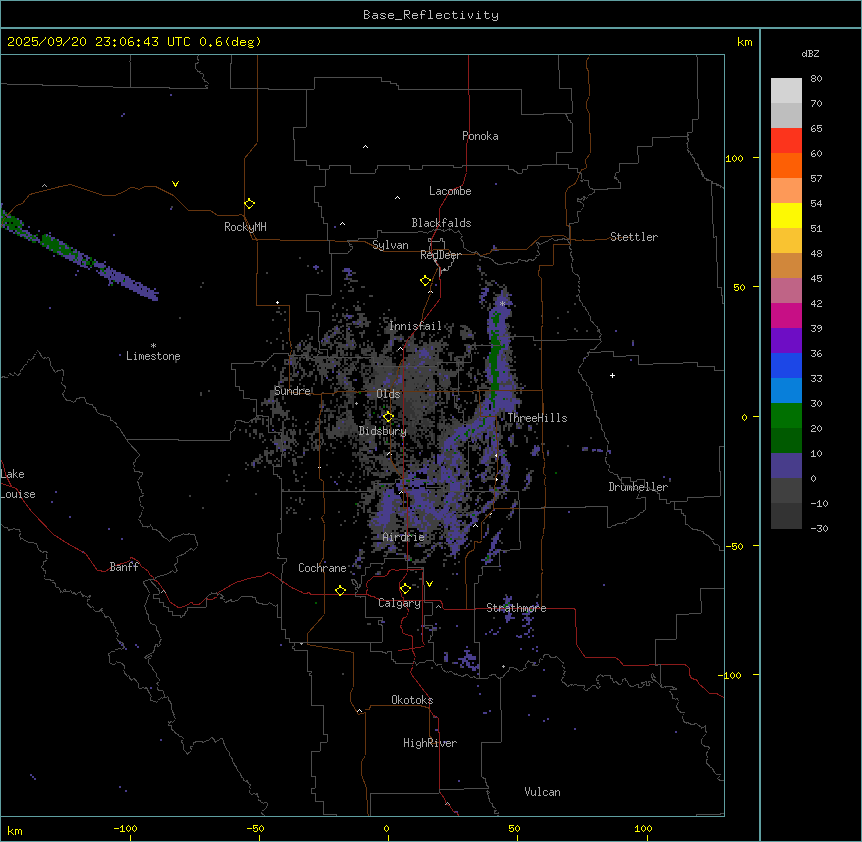Click the Stettler town label

click(634, 237)
